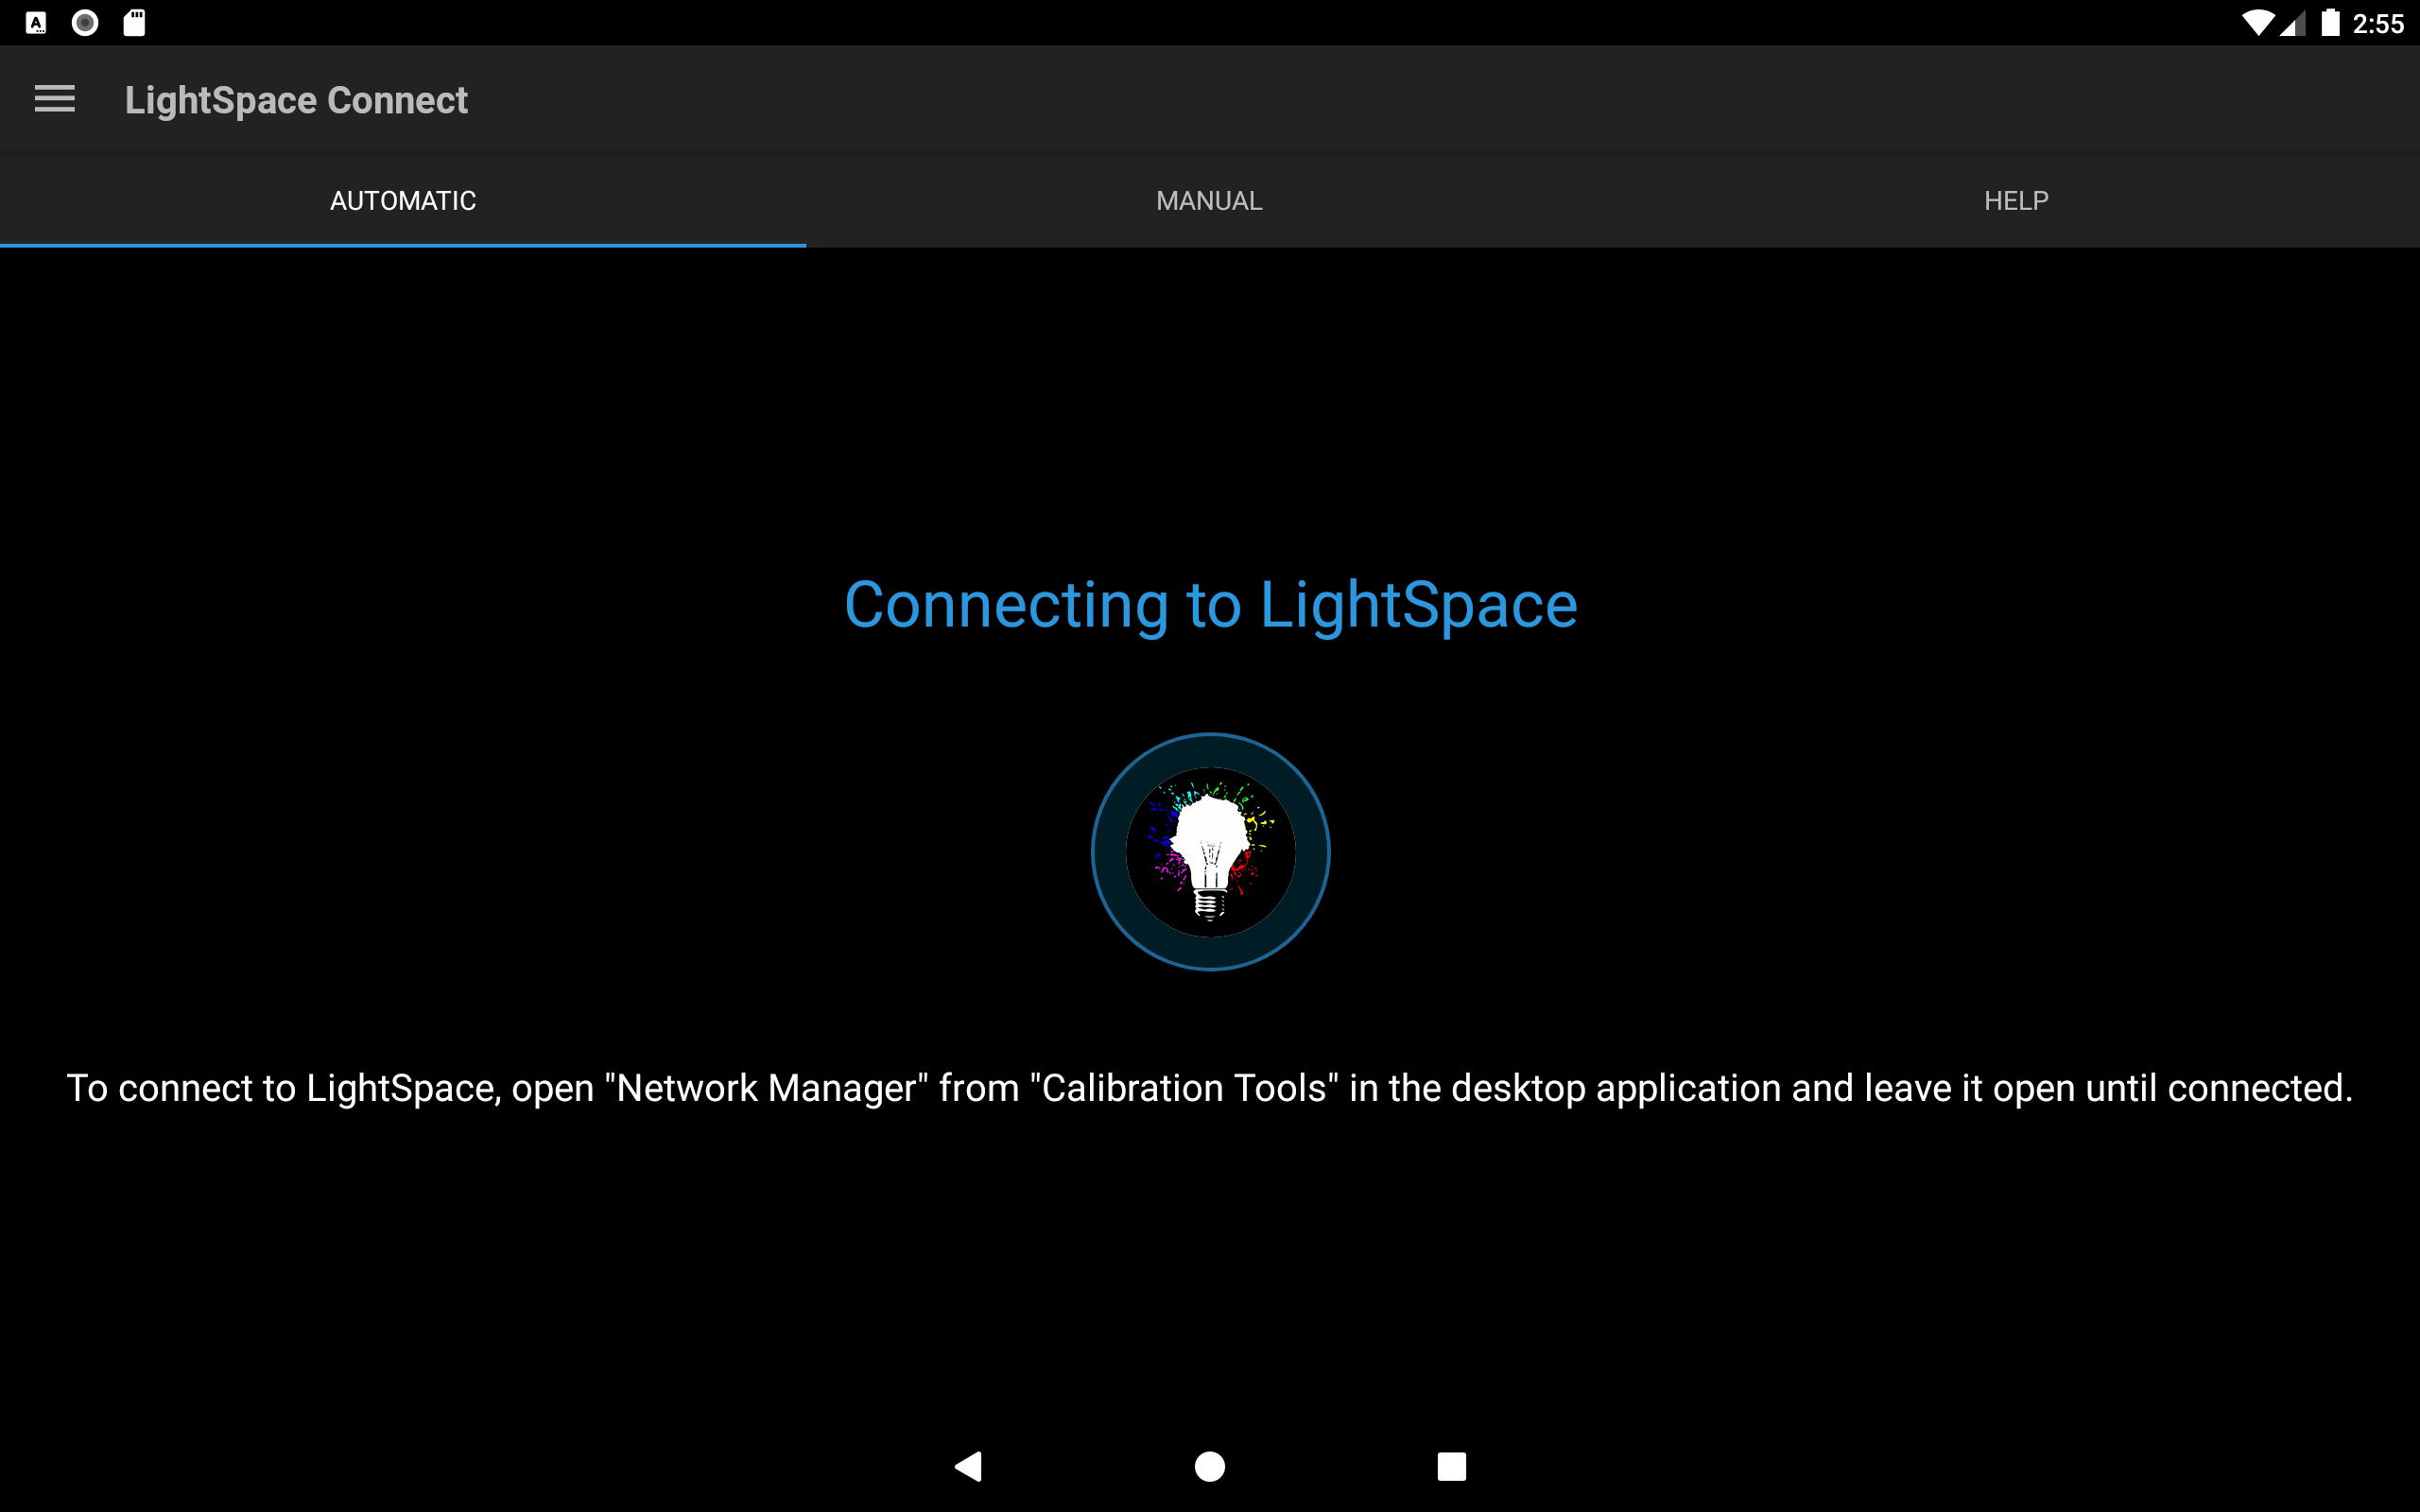Tap the circular record notification icon

tap(85, 23)
